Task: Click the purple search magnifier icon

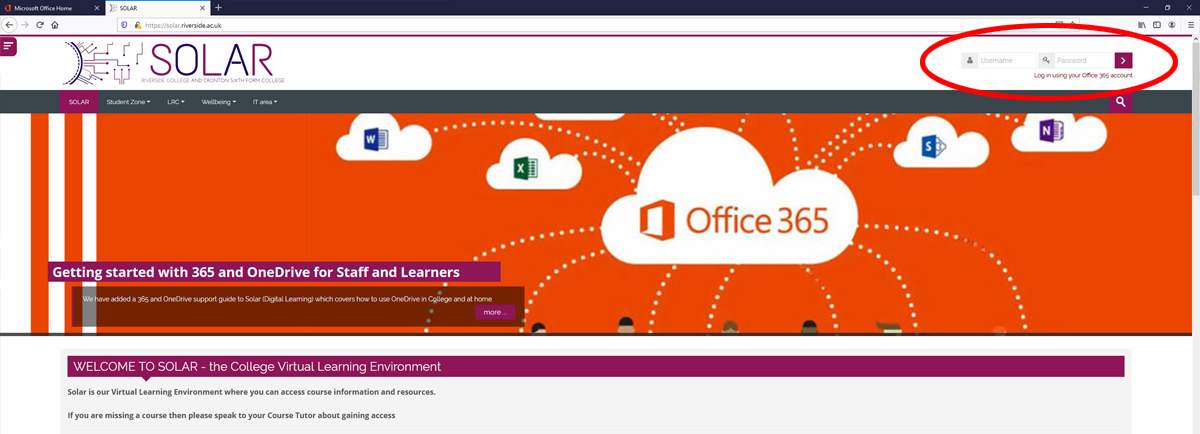Action: (x=1121, y=102)
